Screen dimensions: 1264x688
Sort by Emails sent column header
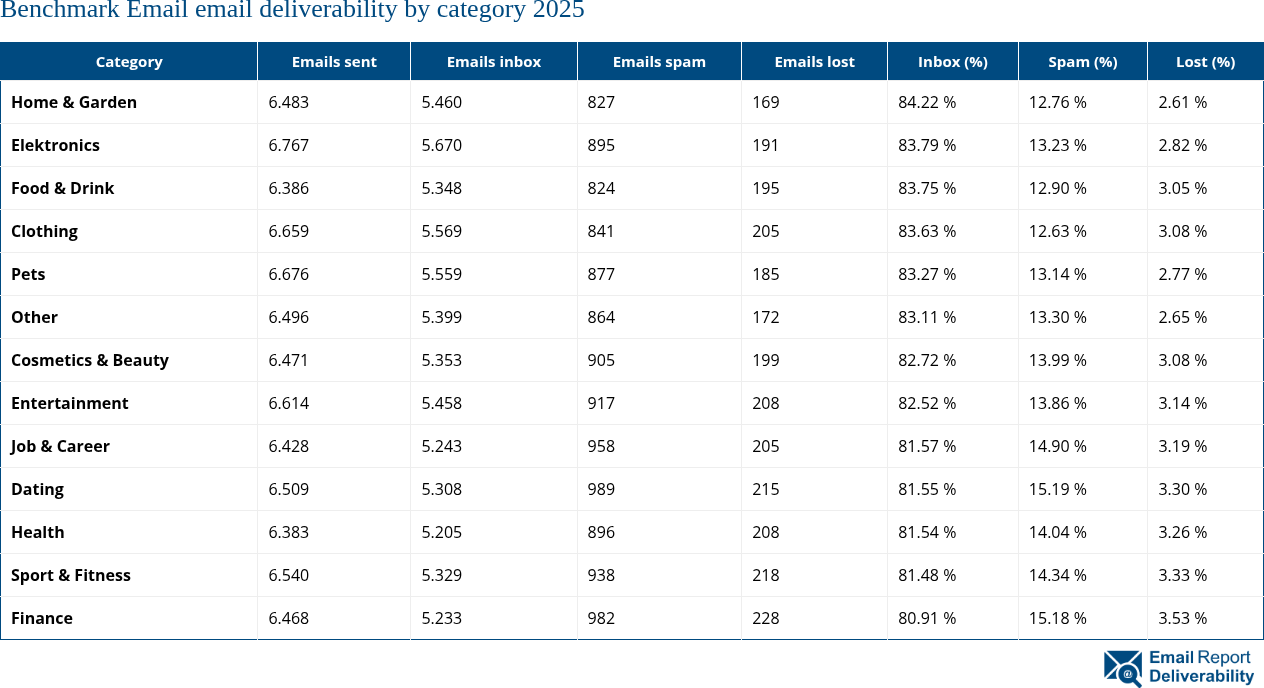(334, 62)
